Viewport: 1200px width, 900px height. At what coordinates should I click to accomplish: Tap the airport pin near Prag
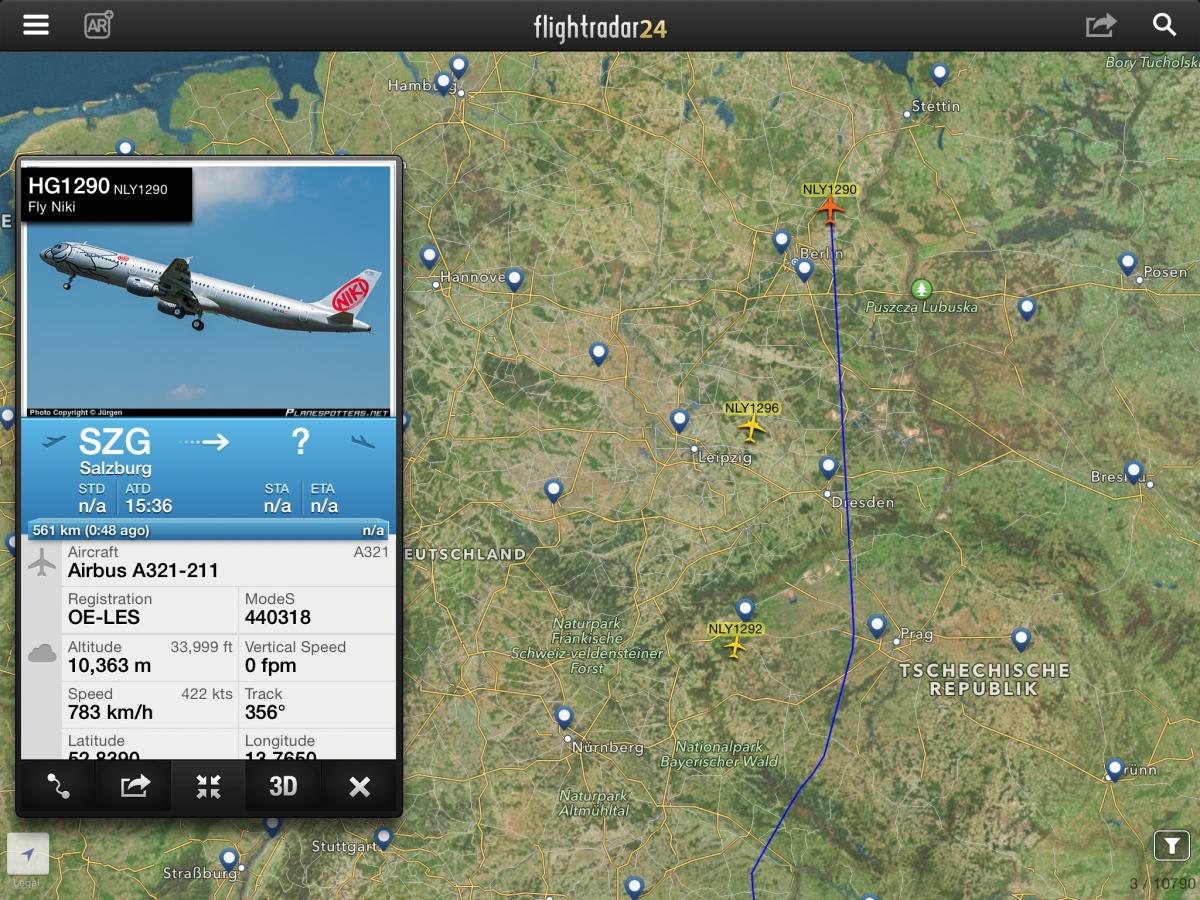(877, 627)
